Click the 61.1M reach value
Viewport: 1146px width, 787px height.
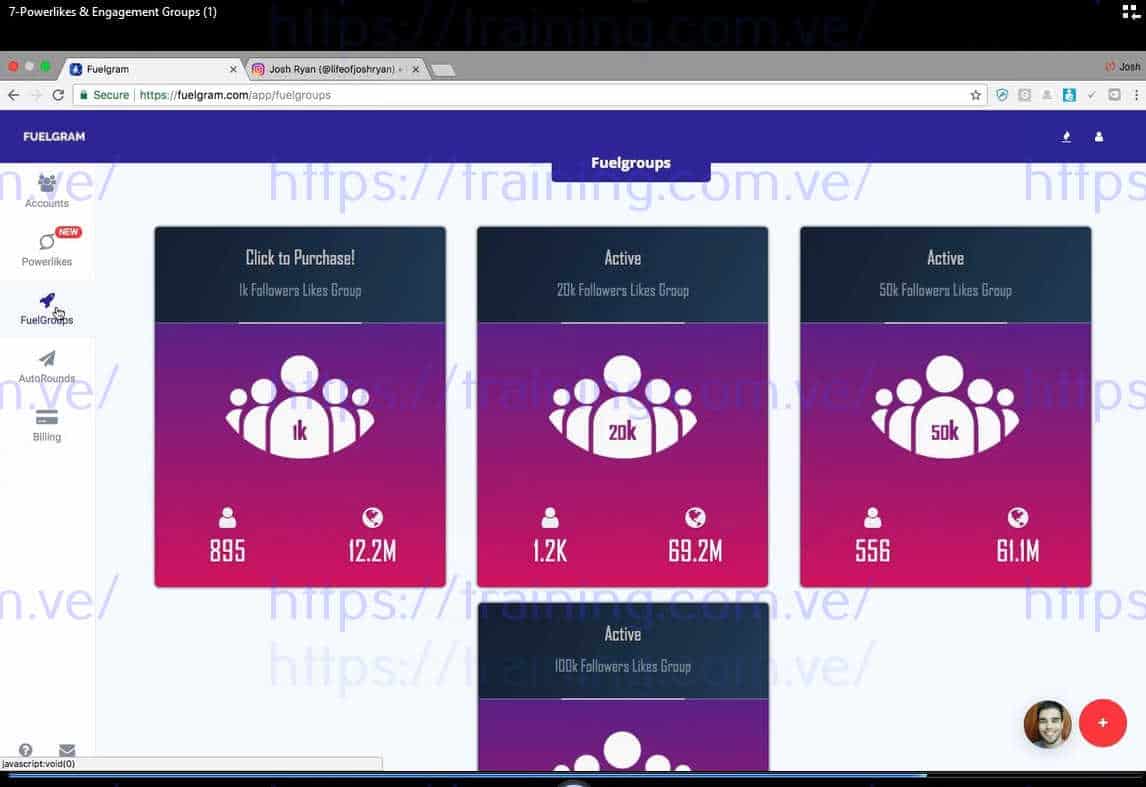1017,551
